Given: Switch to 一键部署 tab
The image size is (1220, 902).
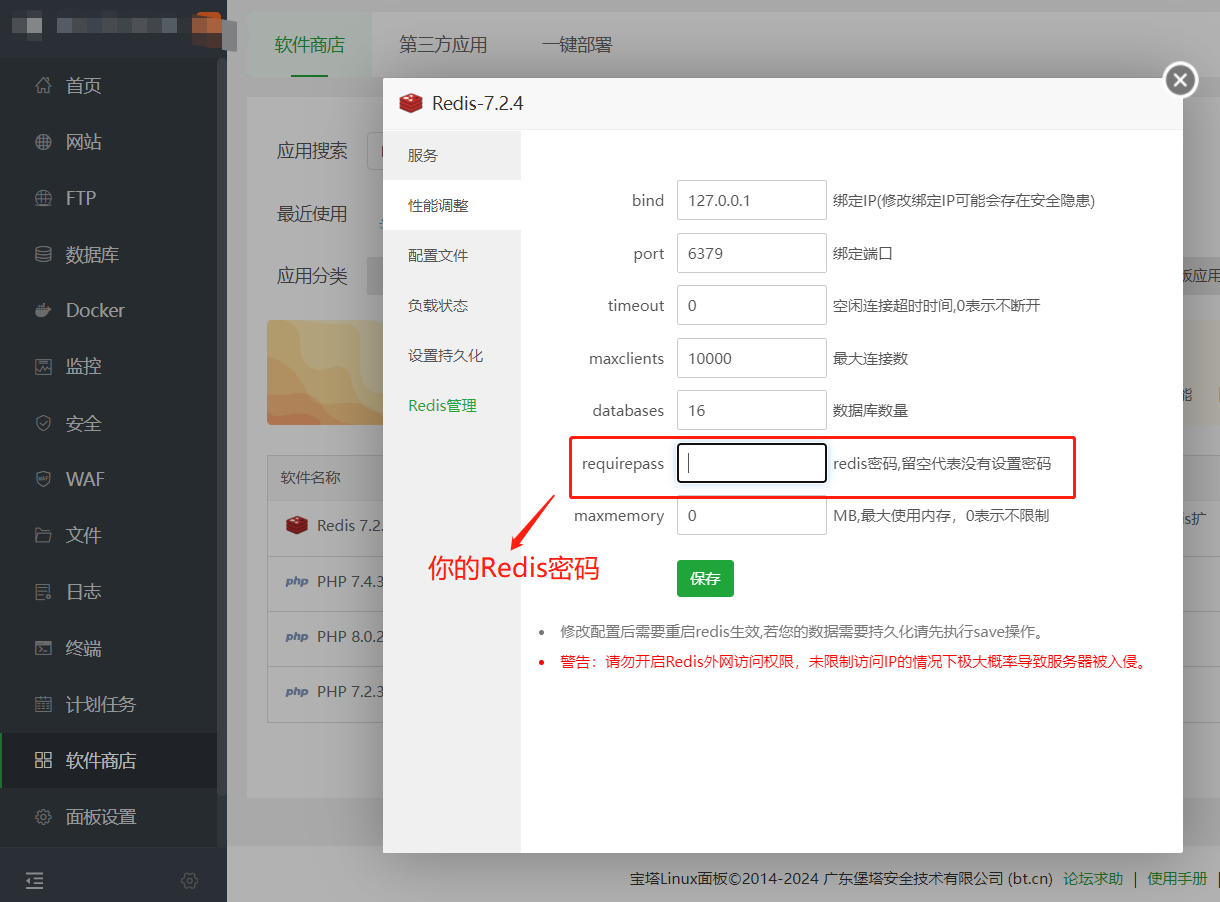Looking at the screenshot, I should pos(577,45).
